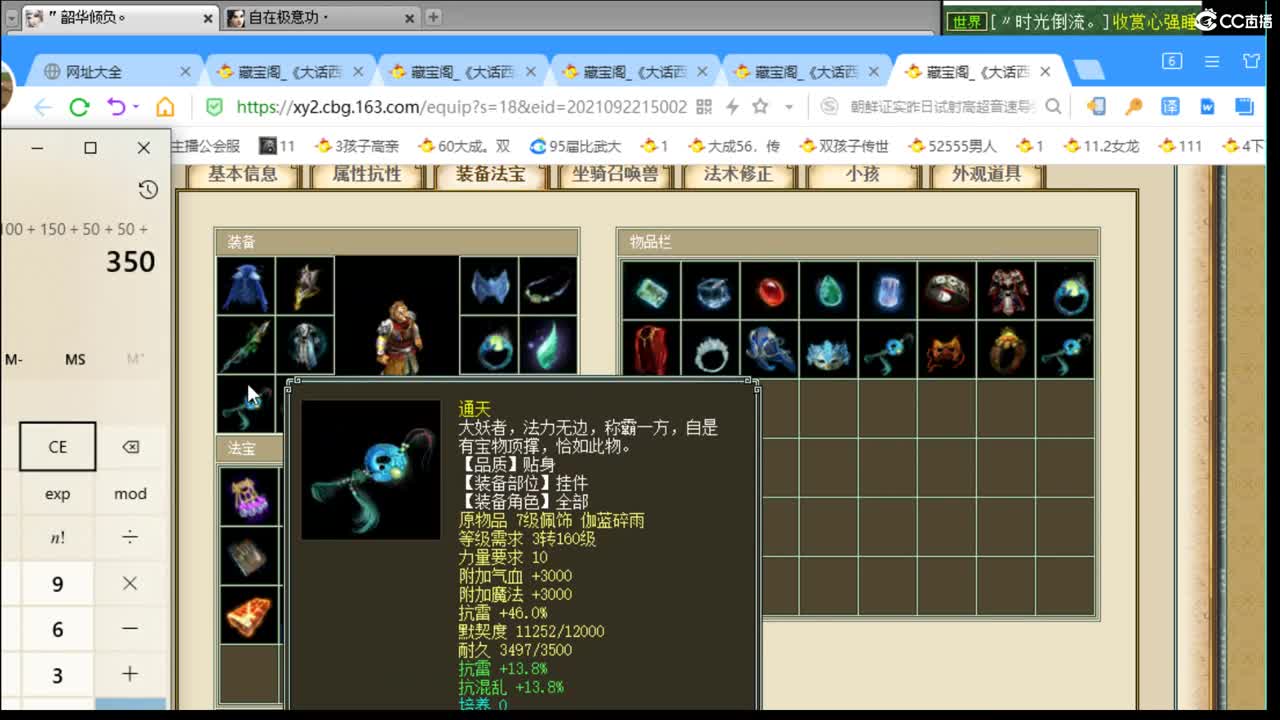Click the calculator divide button
Image resolution: width=1280 pixels, height=720 pixels.
pyautogui.click(x=130, y=538)
